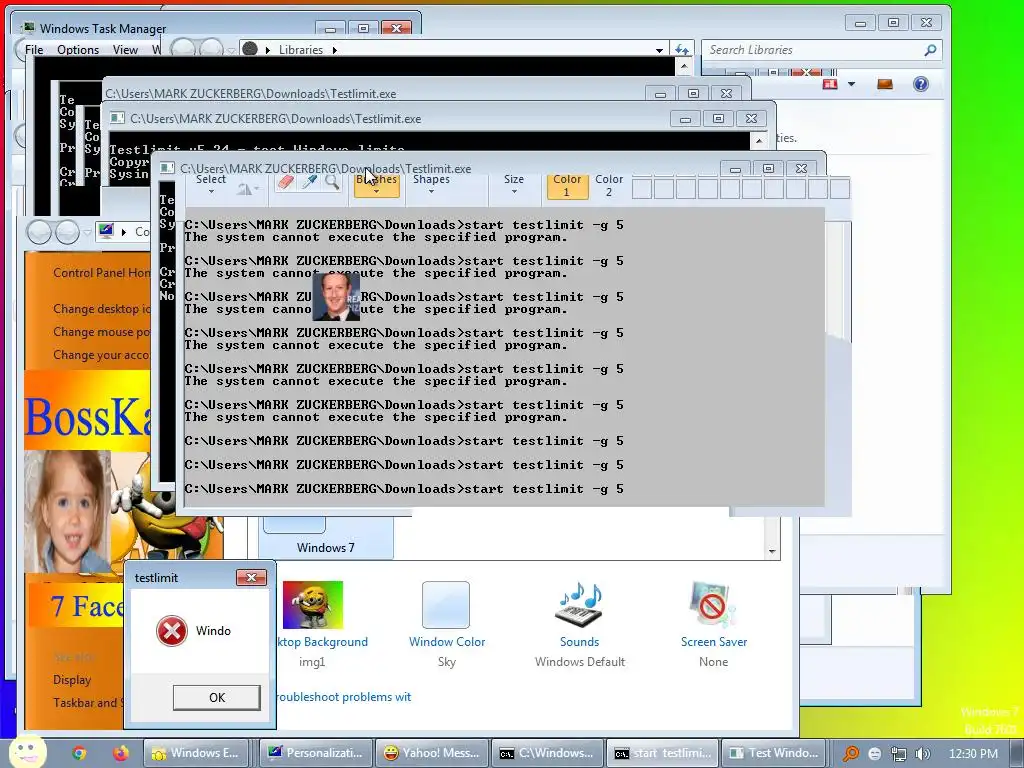Screen dimensions: 1024x768
Task: Click the Libraries breadcrumb in address bar
Action: (300, 50)
